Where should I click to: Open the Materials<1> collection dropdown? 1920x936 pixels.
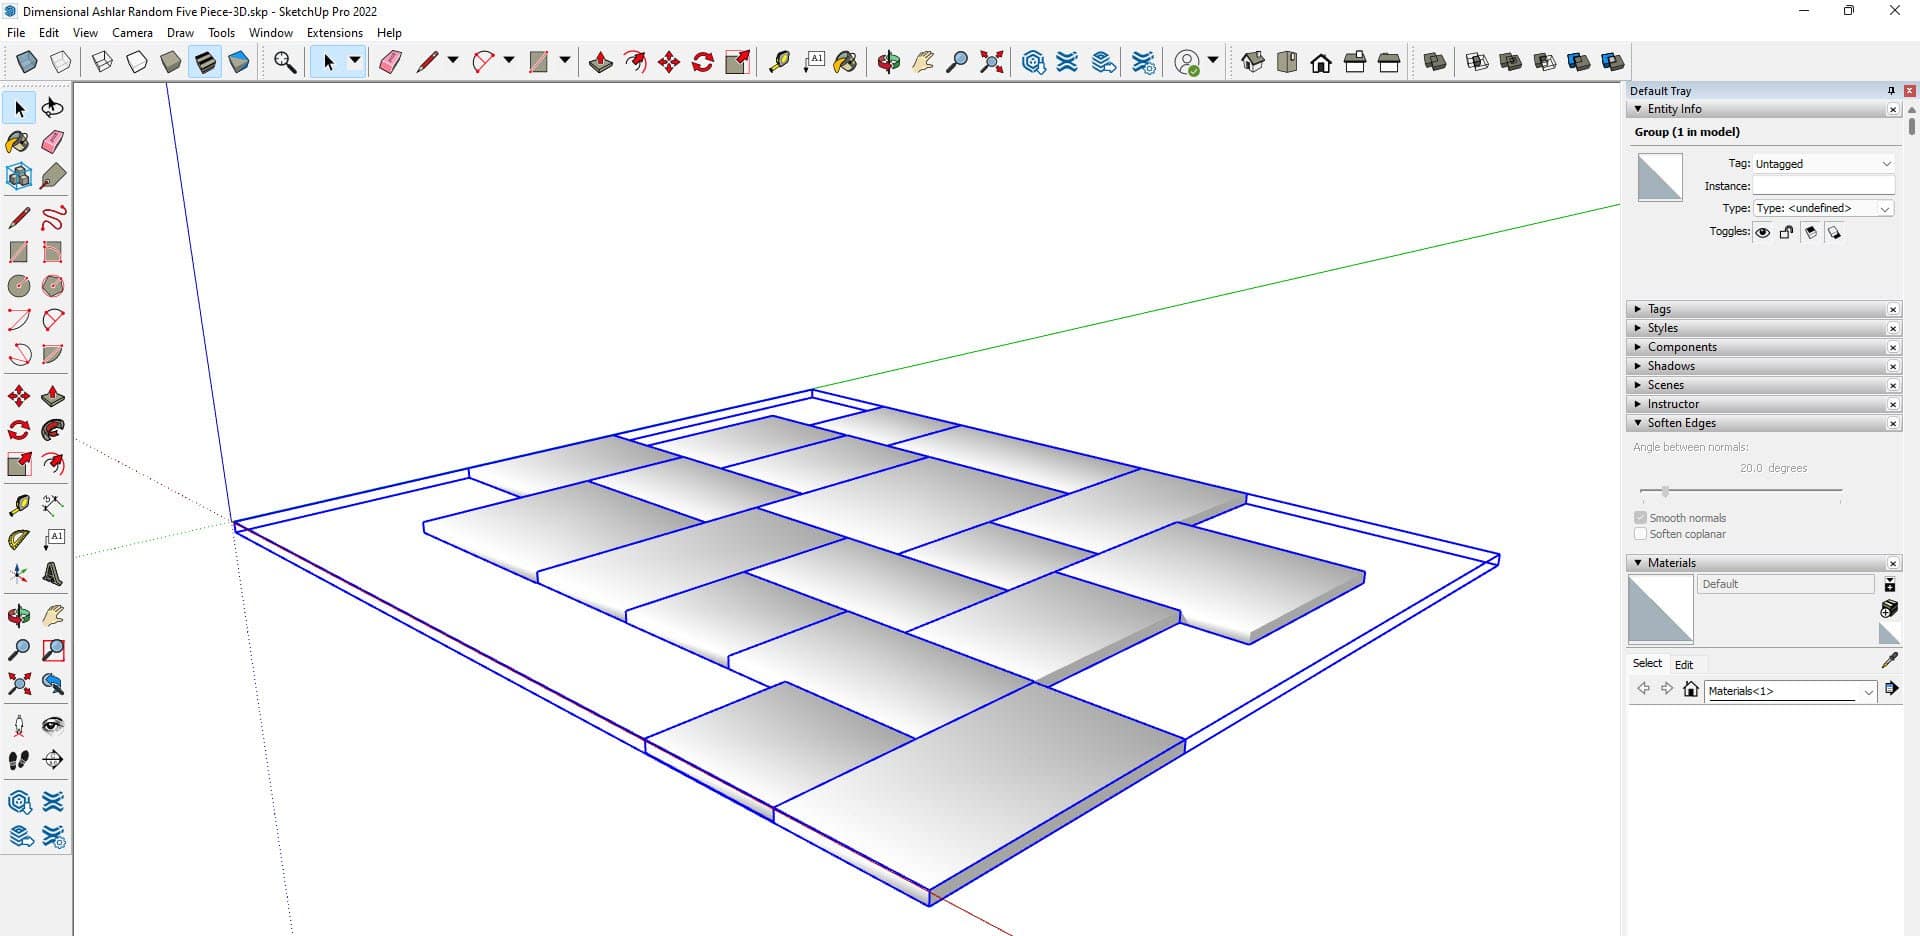1867,691
